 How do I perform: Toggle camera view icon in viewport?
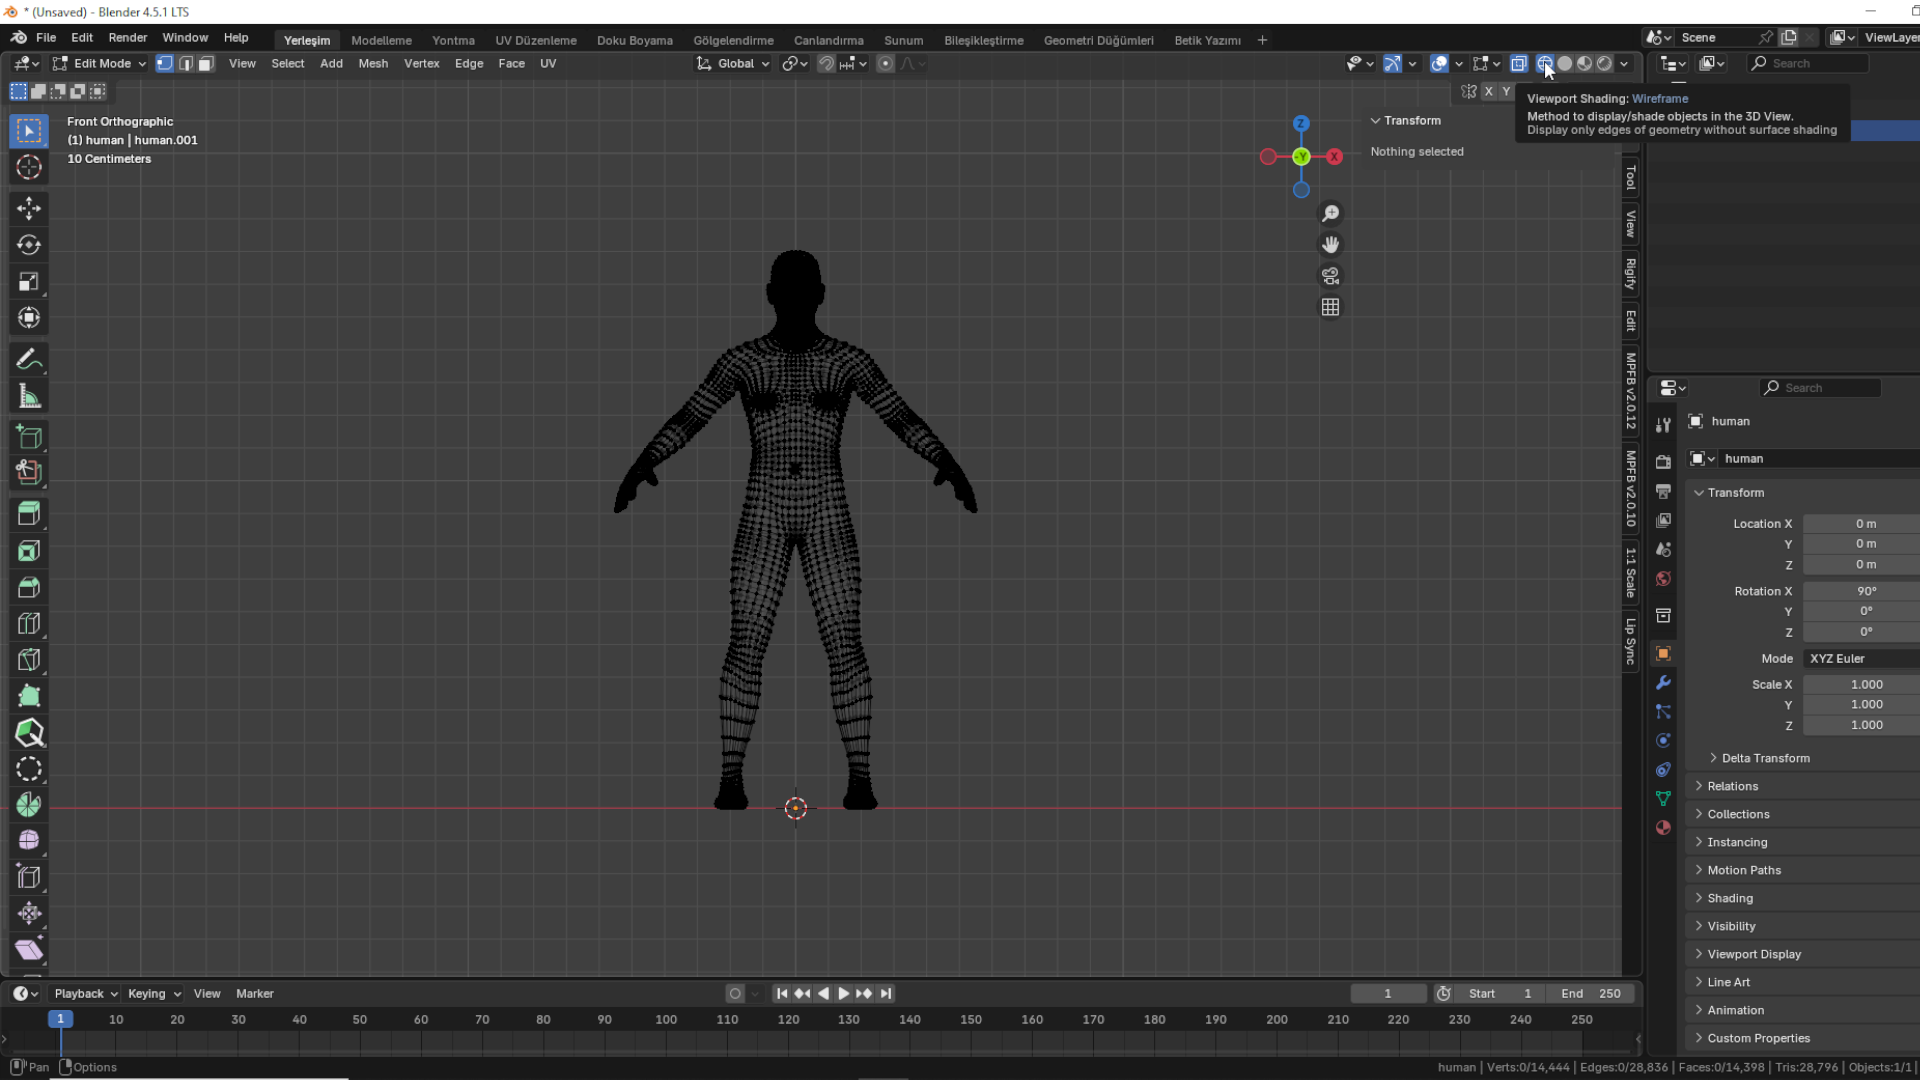(1330, 276)
